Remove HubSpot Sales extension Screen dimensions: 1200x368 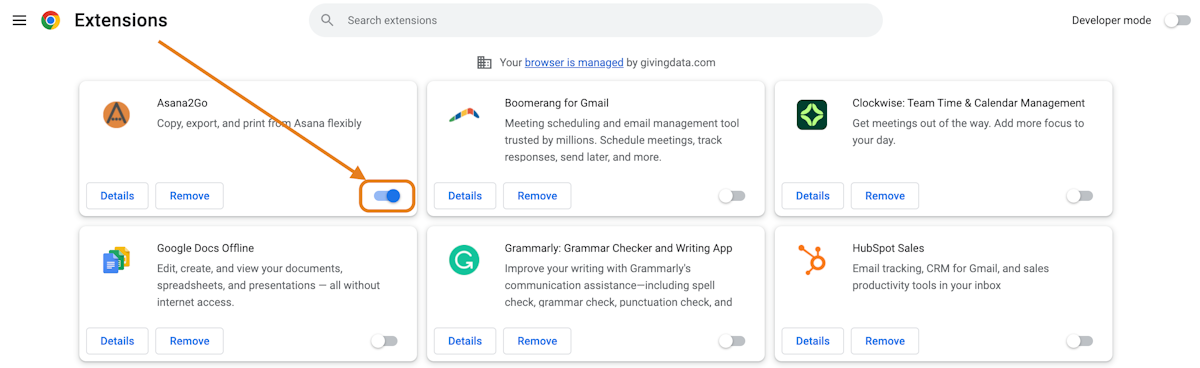(x=885, y=341)
